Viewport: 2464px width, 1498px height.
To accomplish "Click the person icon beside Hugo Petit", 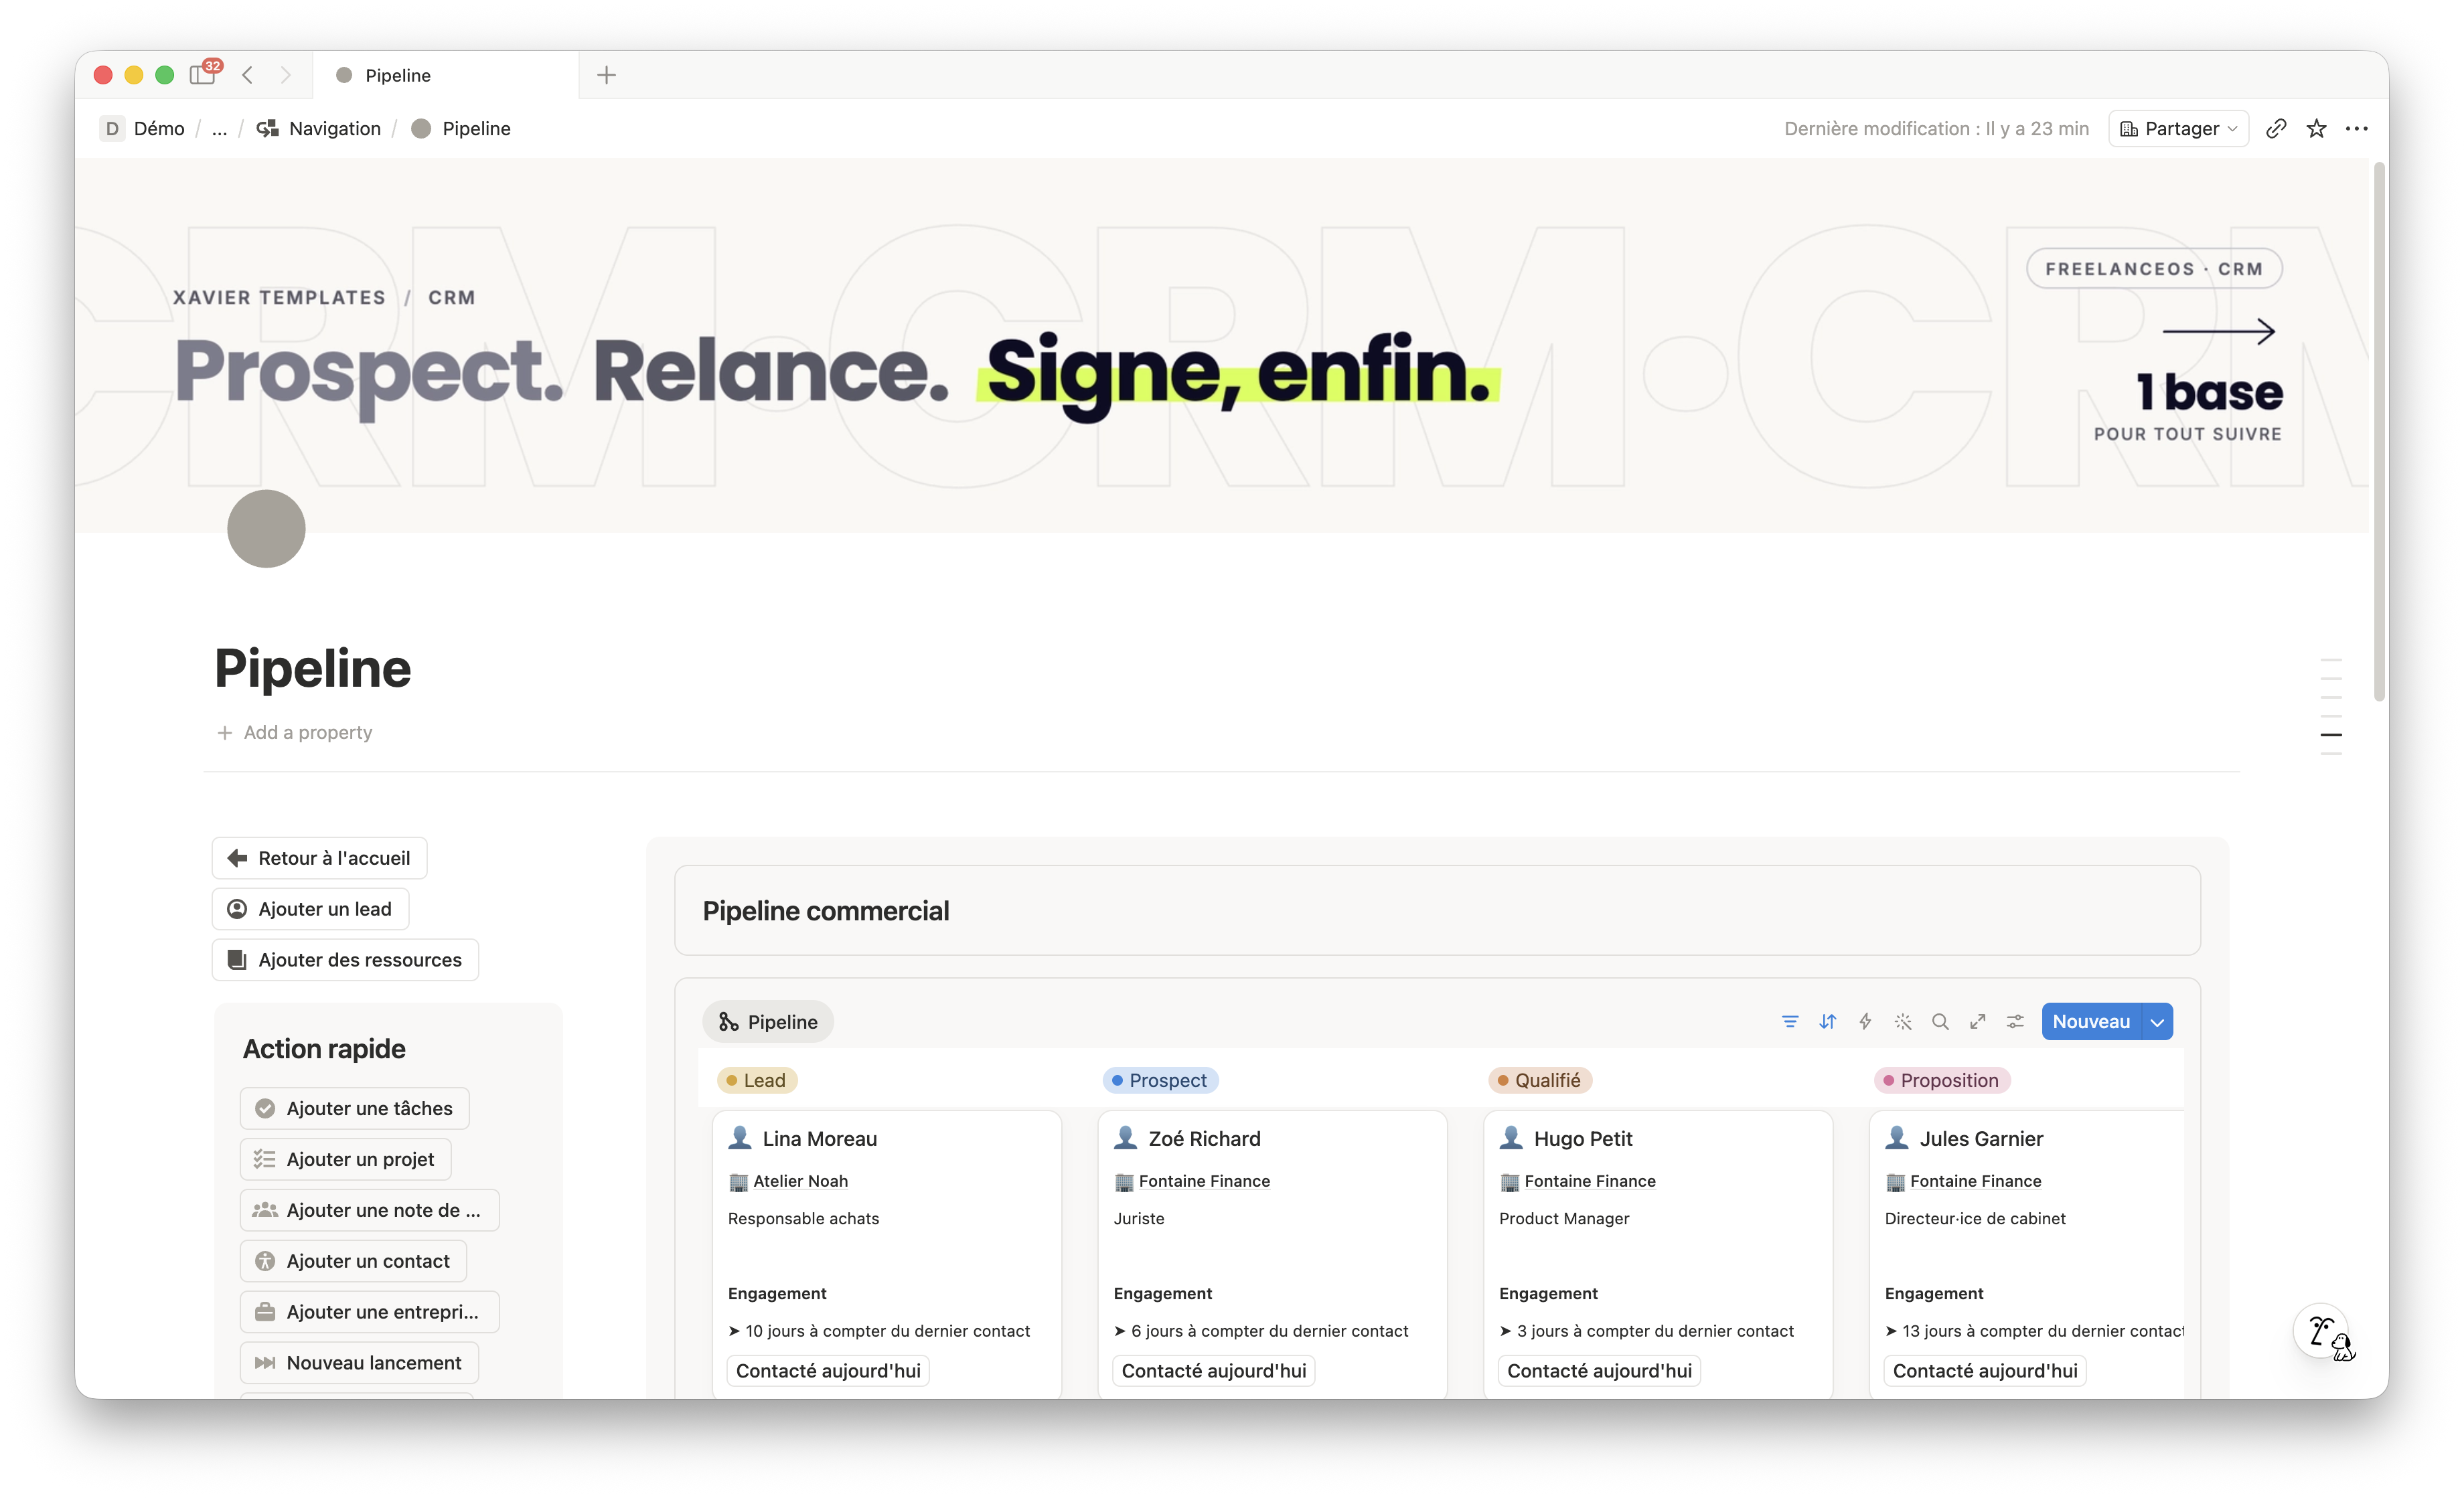I will pos(1511,1138).
